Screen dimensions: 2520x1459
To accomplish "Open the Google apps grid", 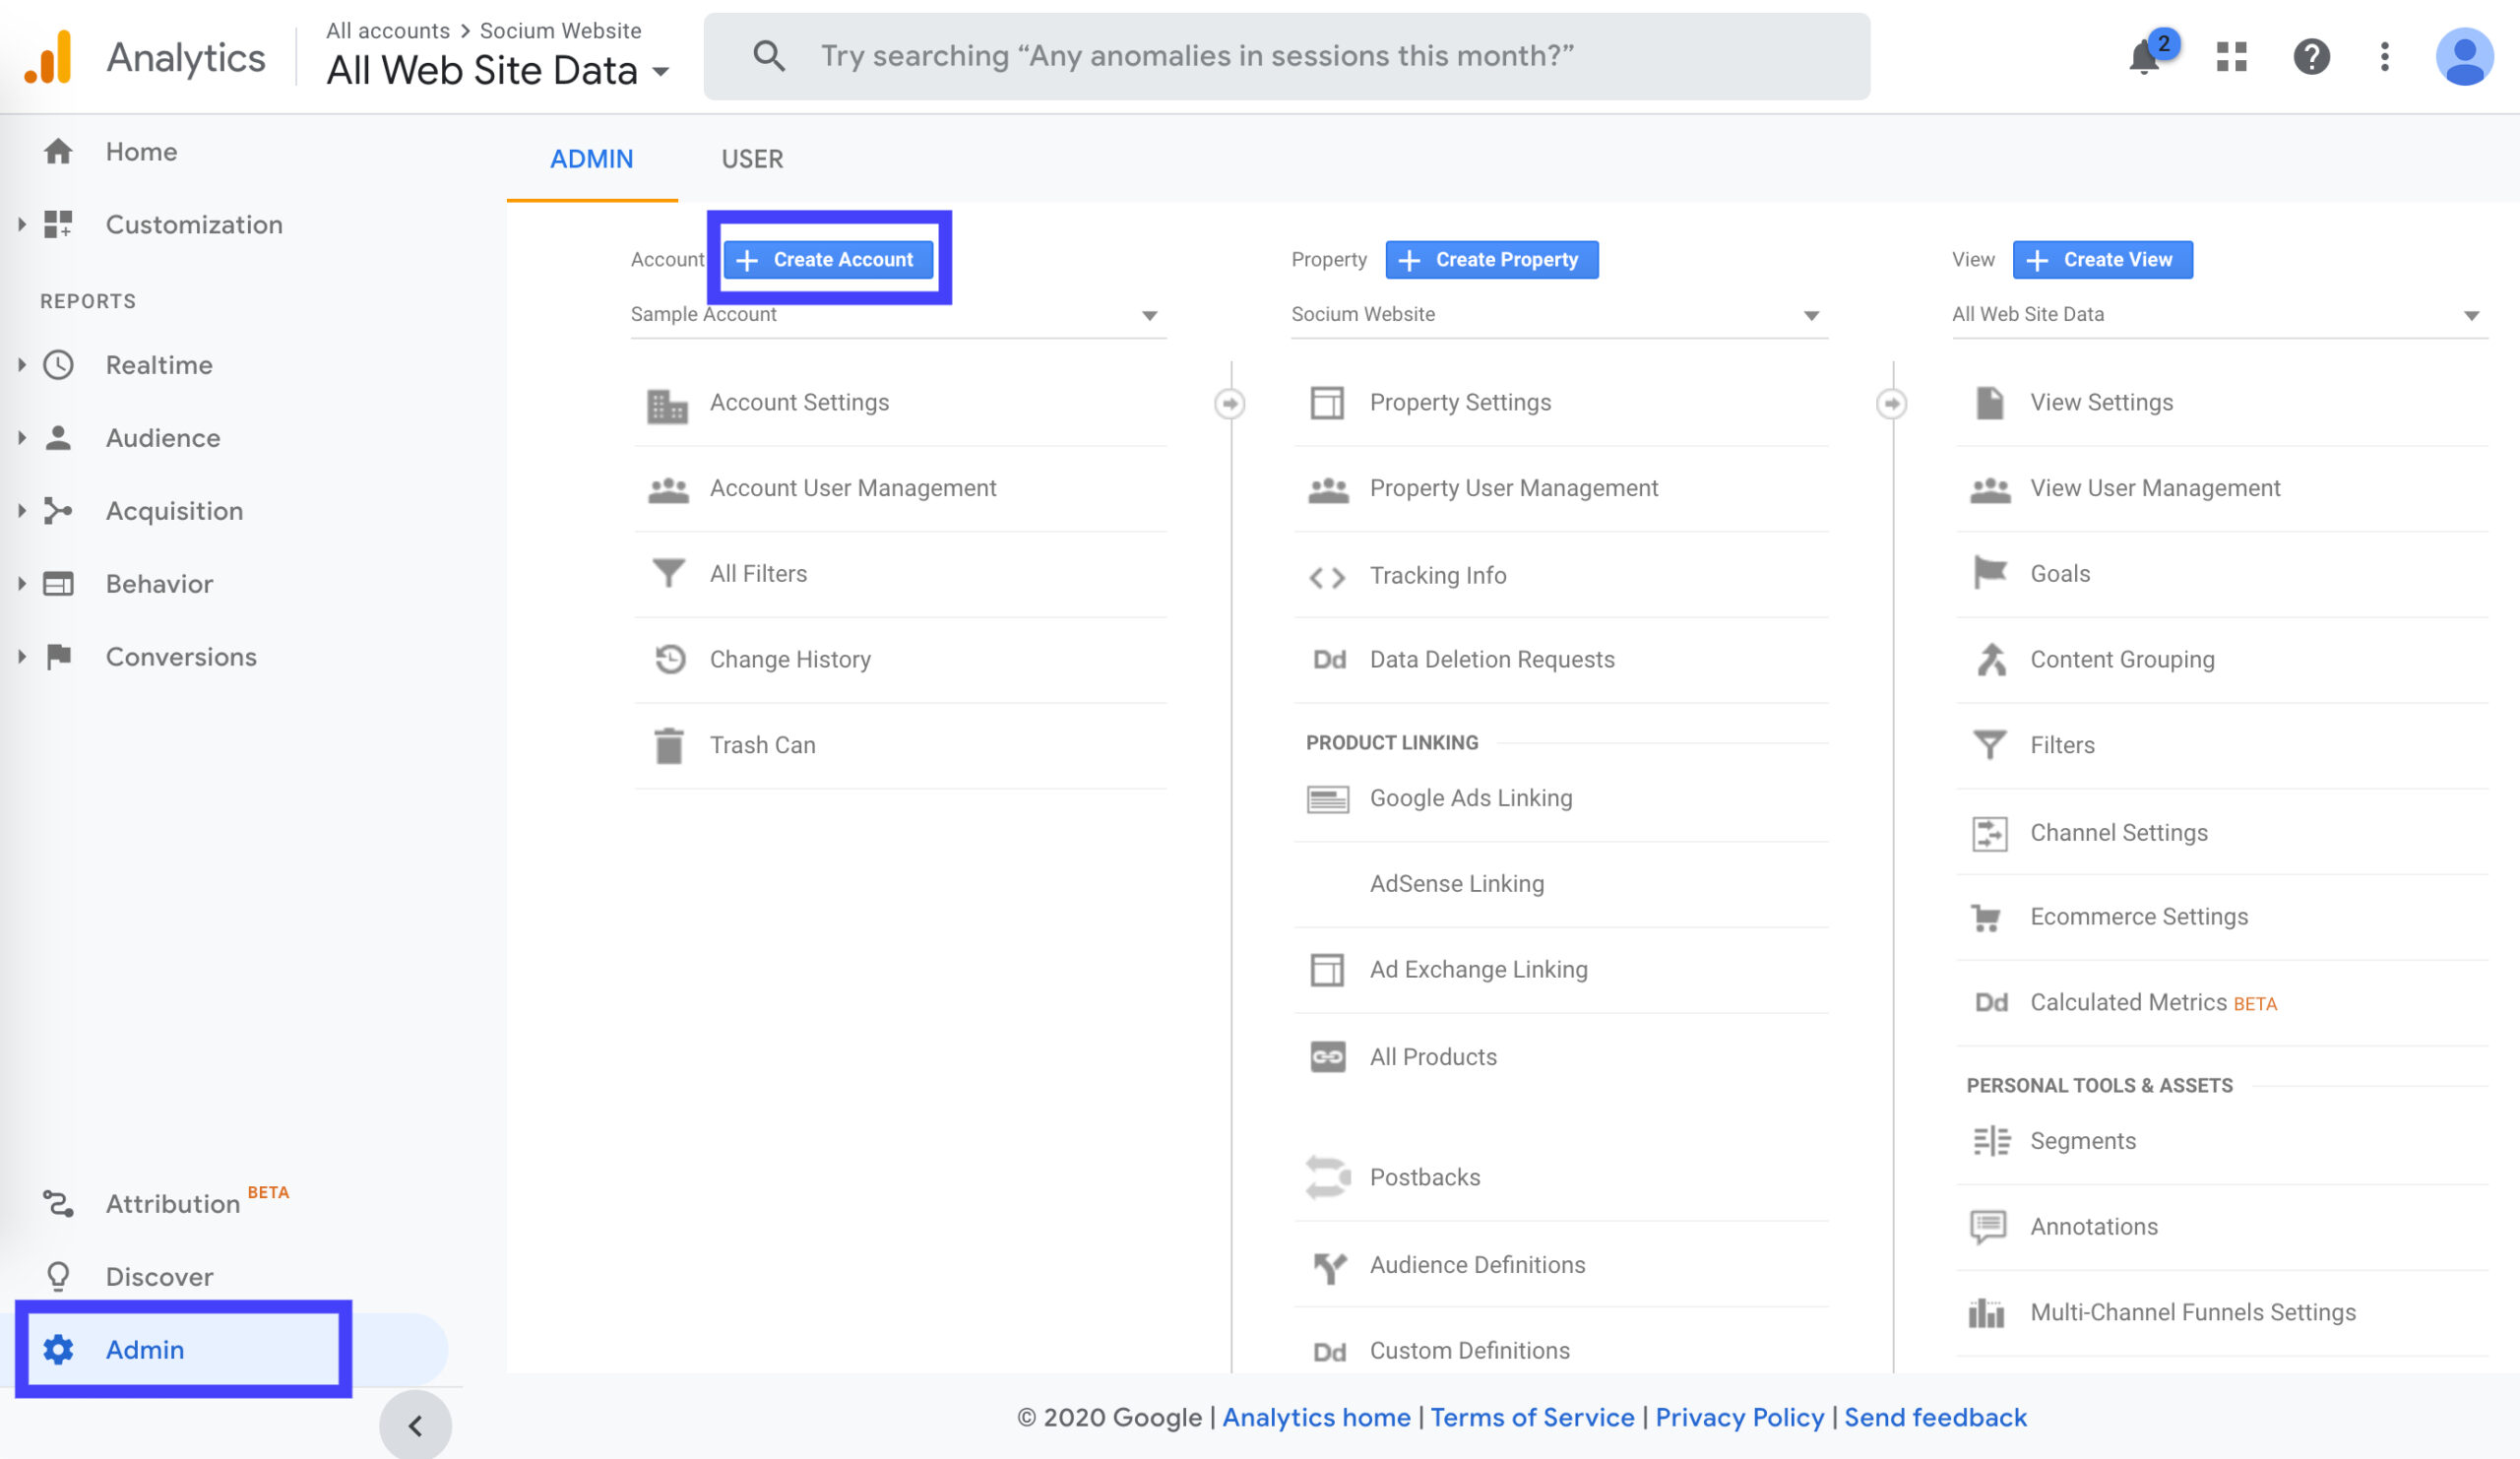I will [x=2231, y=57].
